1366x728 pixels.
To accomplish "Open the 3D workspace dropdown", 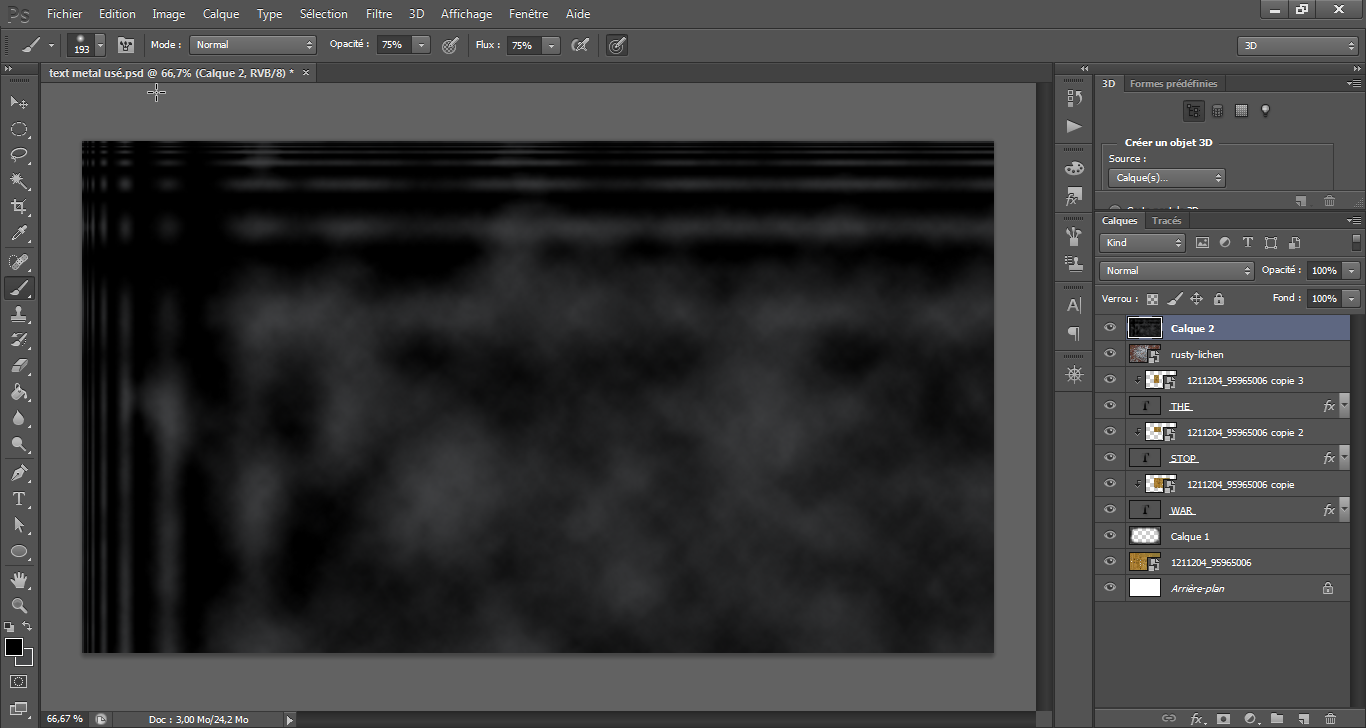I will pos(1297,46).
